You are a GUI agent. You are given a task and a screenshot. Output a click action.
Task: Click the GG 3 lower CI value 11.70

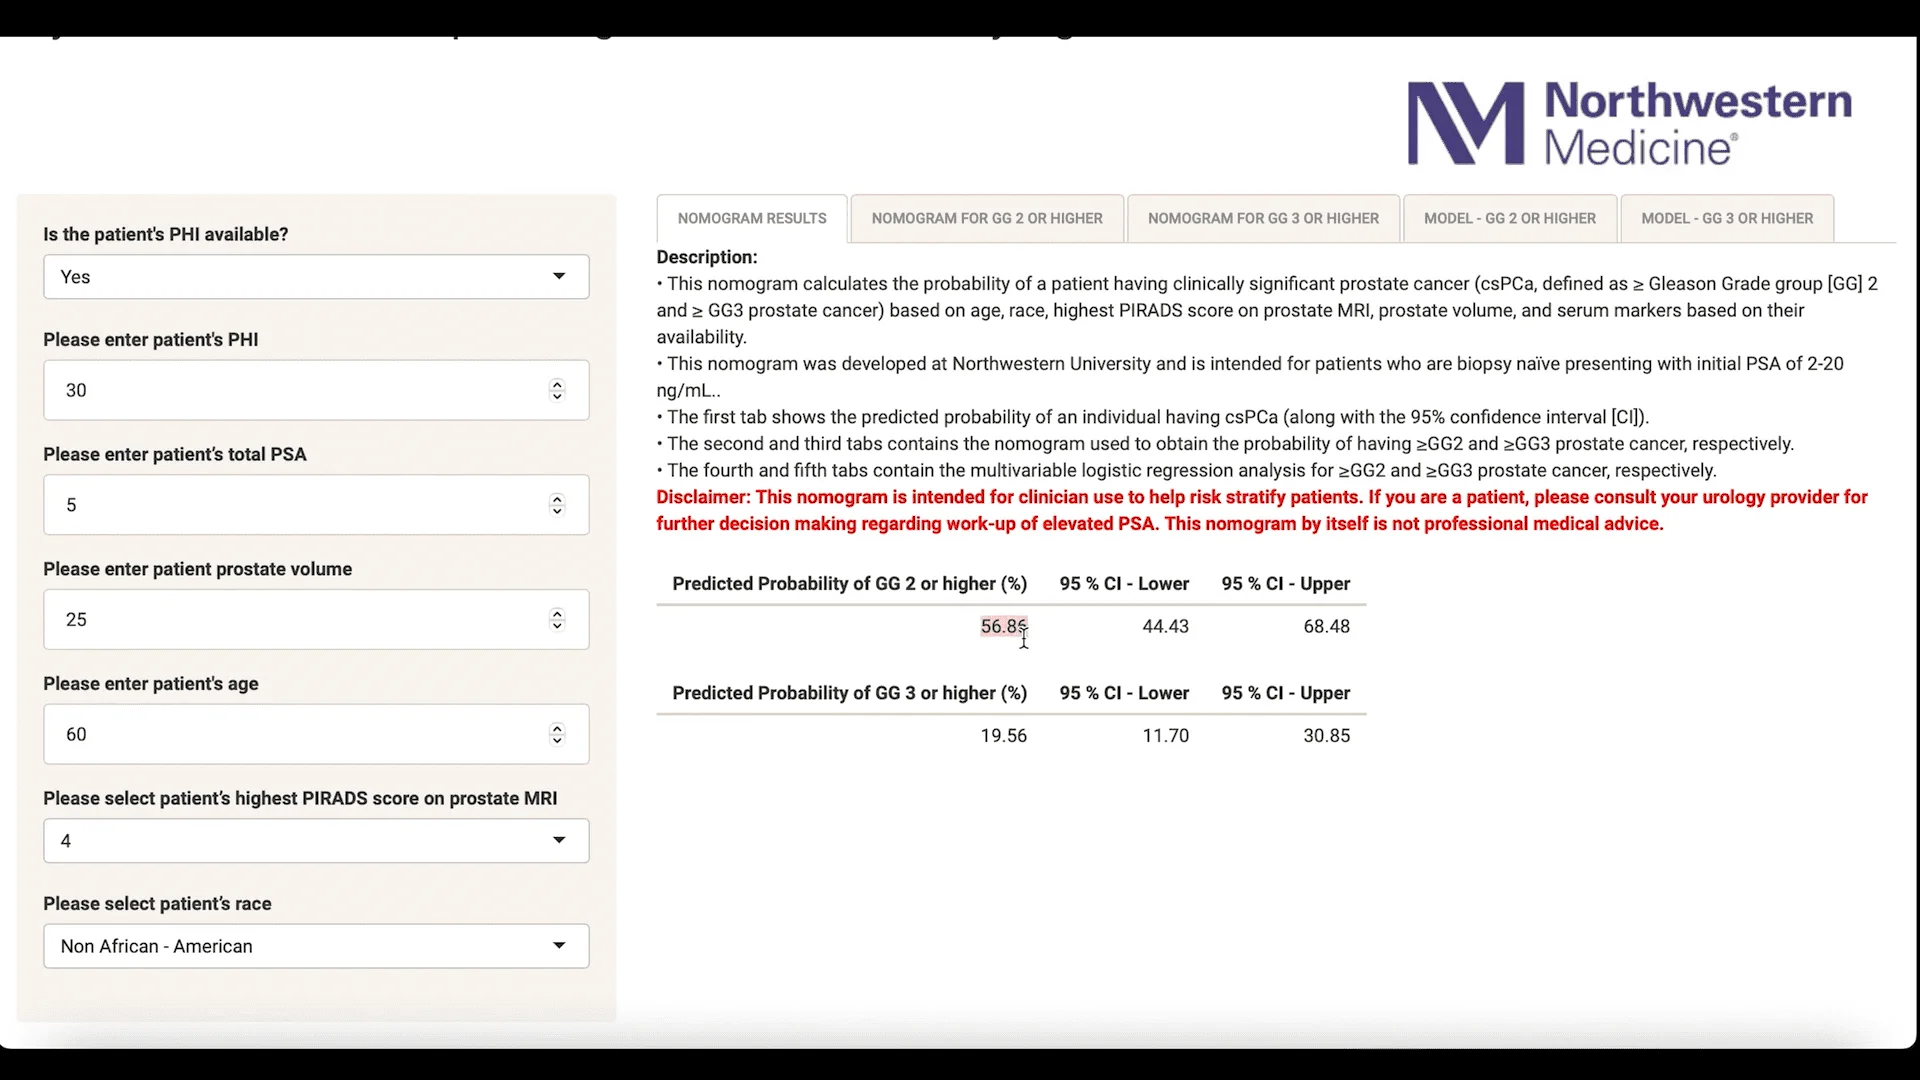coord(1166,735)
